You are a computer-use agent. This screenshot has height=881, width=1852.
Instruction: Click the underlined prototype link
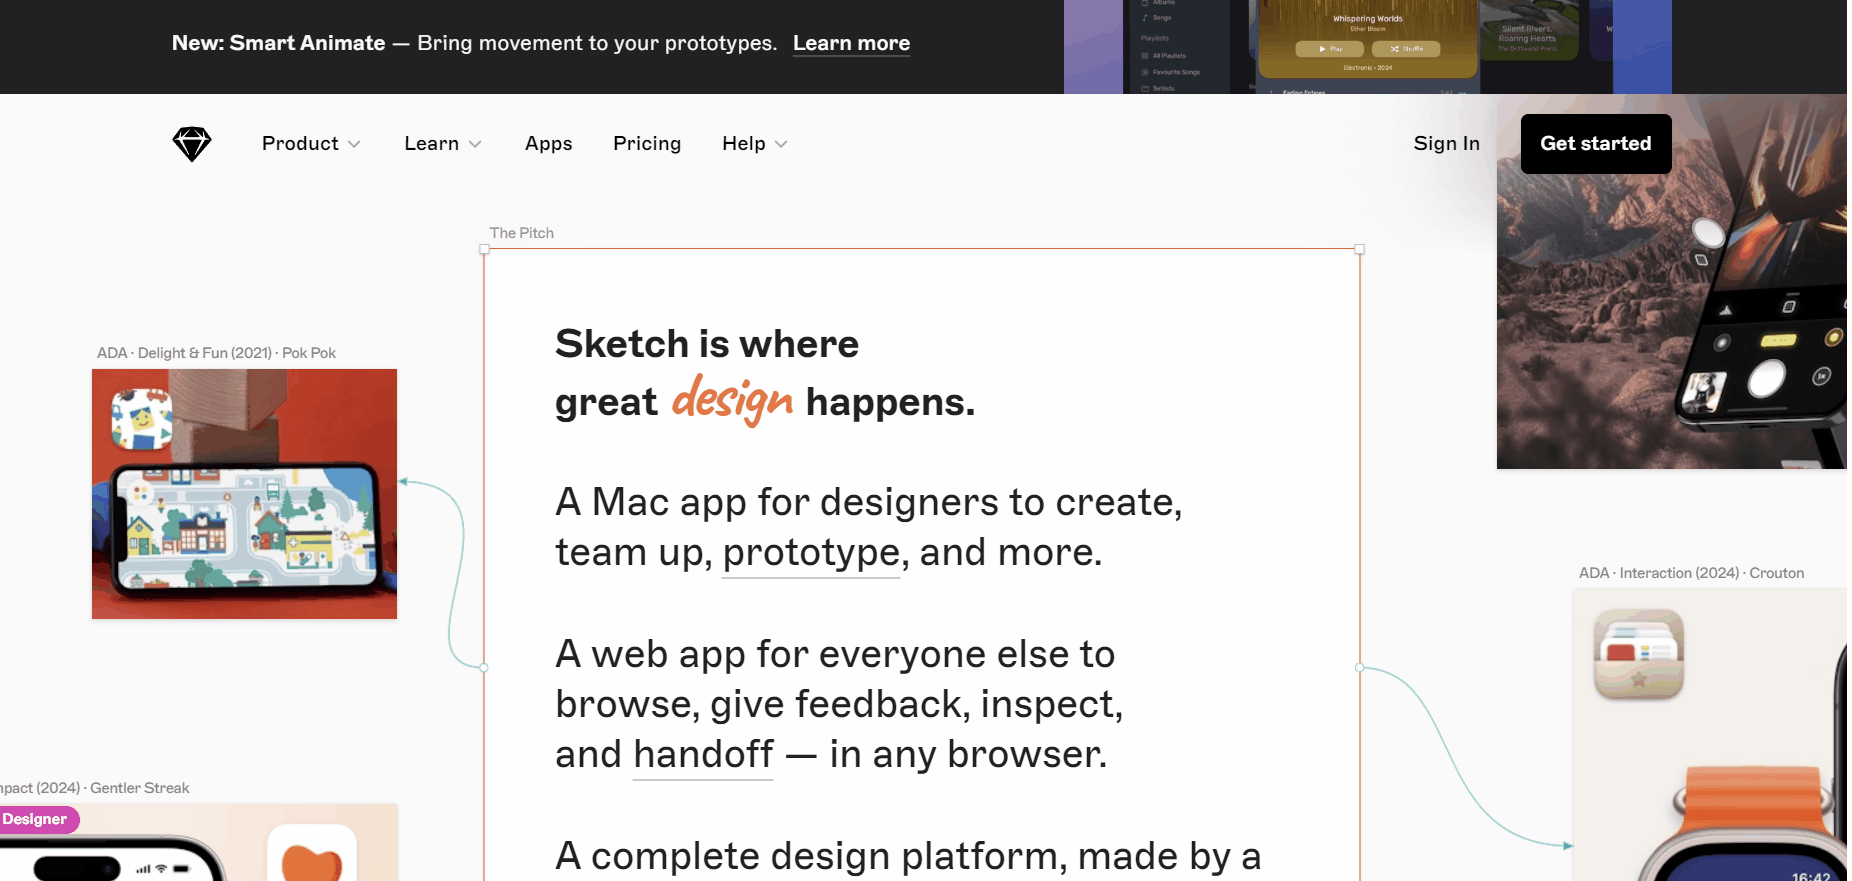(811, 553)
